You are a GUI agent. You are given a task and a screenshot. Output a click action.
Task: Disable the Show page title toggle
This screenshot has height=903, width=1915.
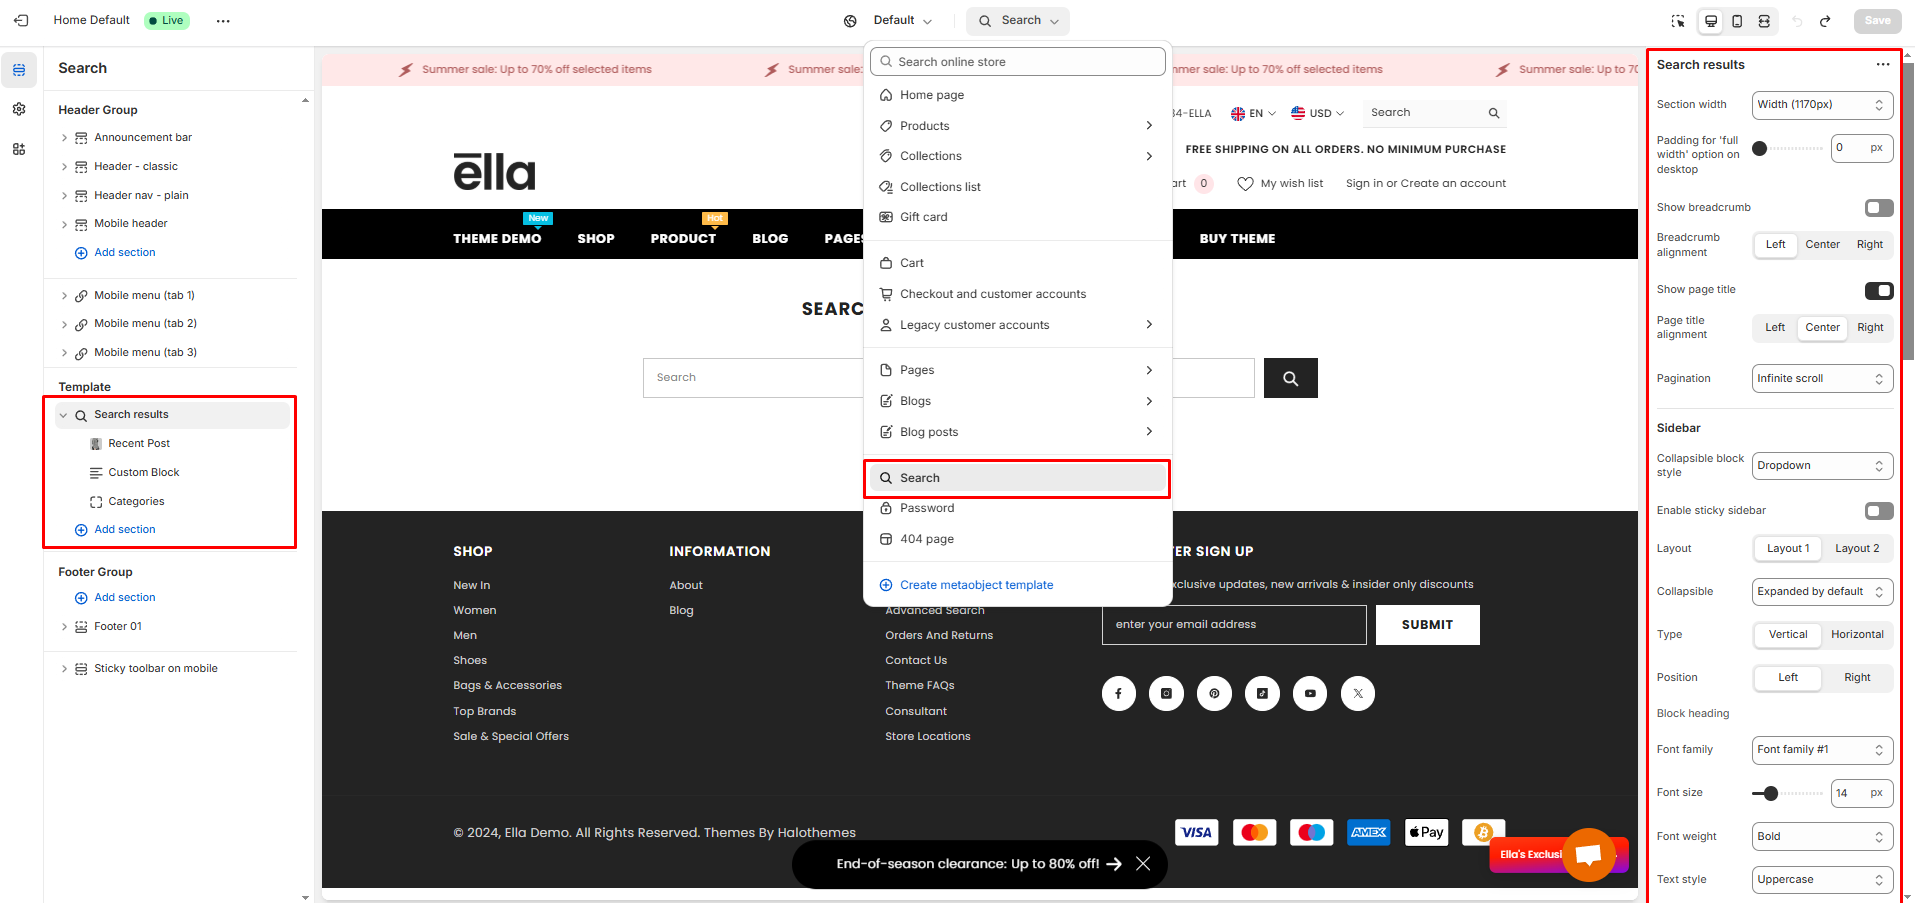[1878, 291]
